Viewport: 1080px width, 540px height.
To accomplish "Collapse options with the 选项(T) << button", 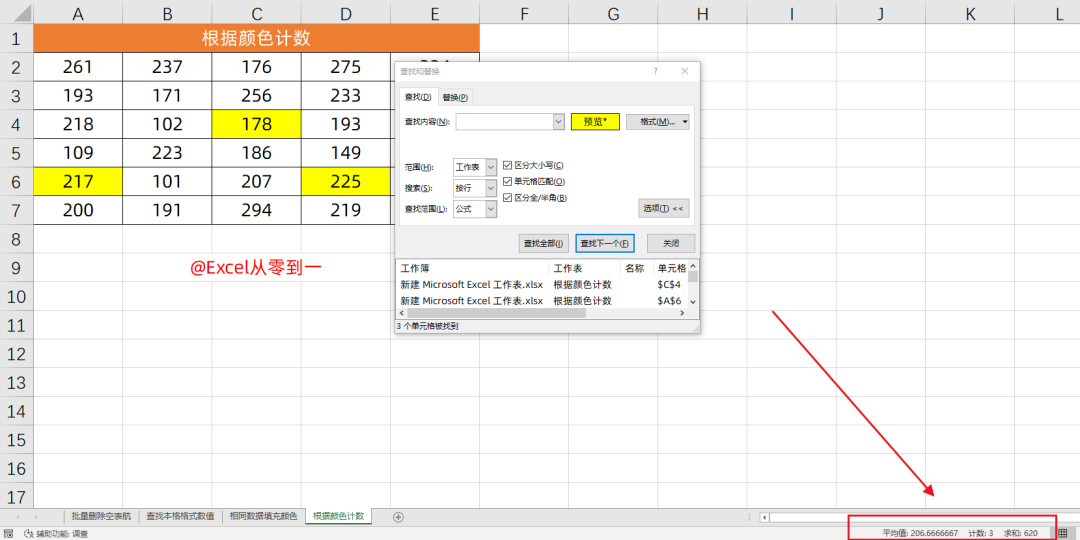I will pos(663,209).
